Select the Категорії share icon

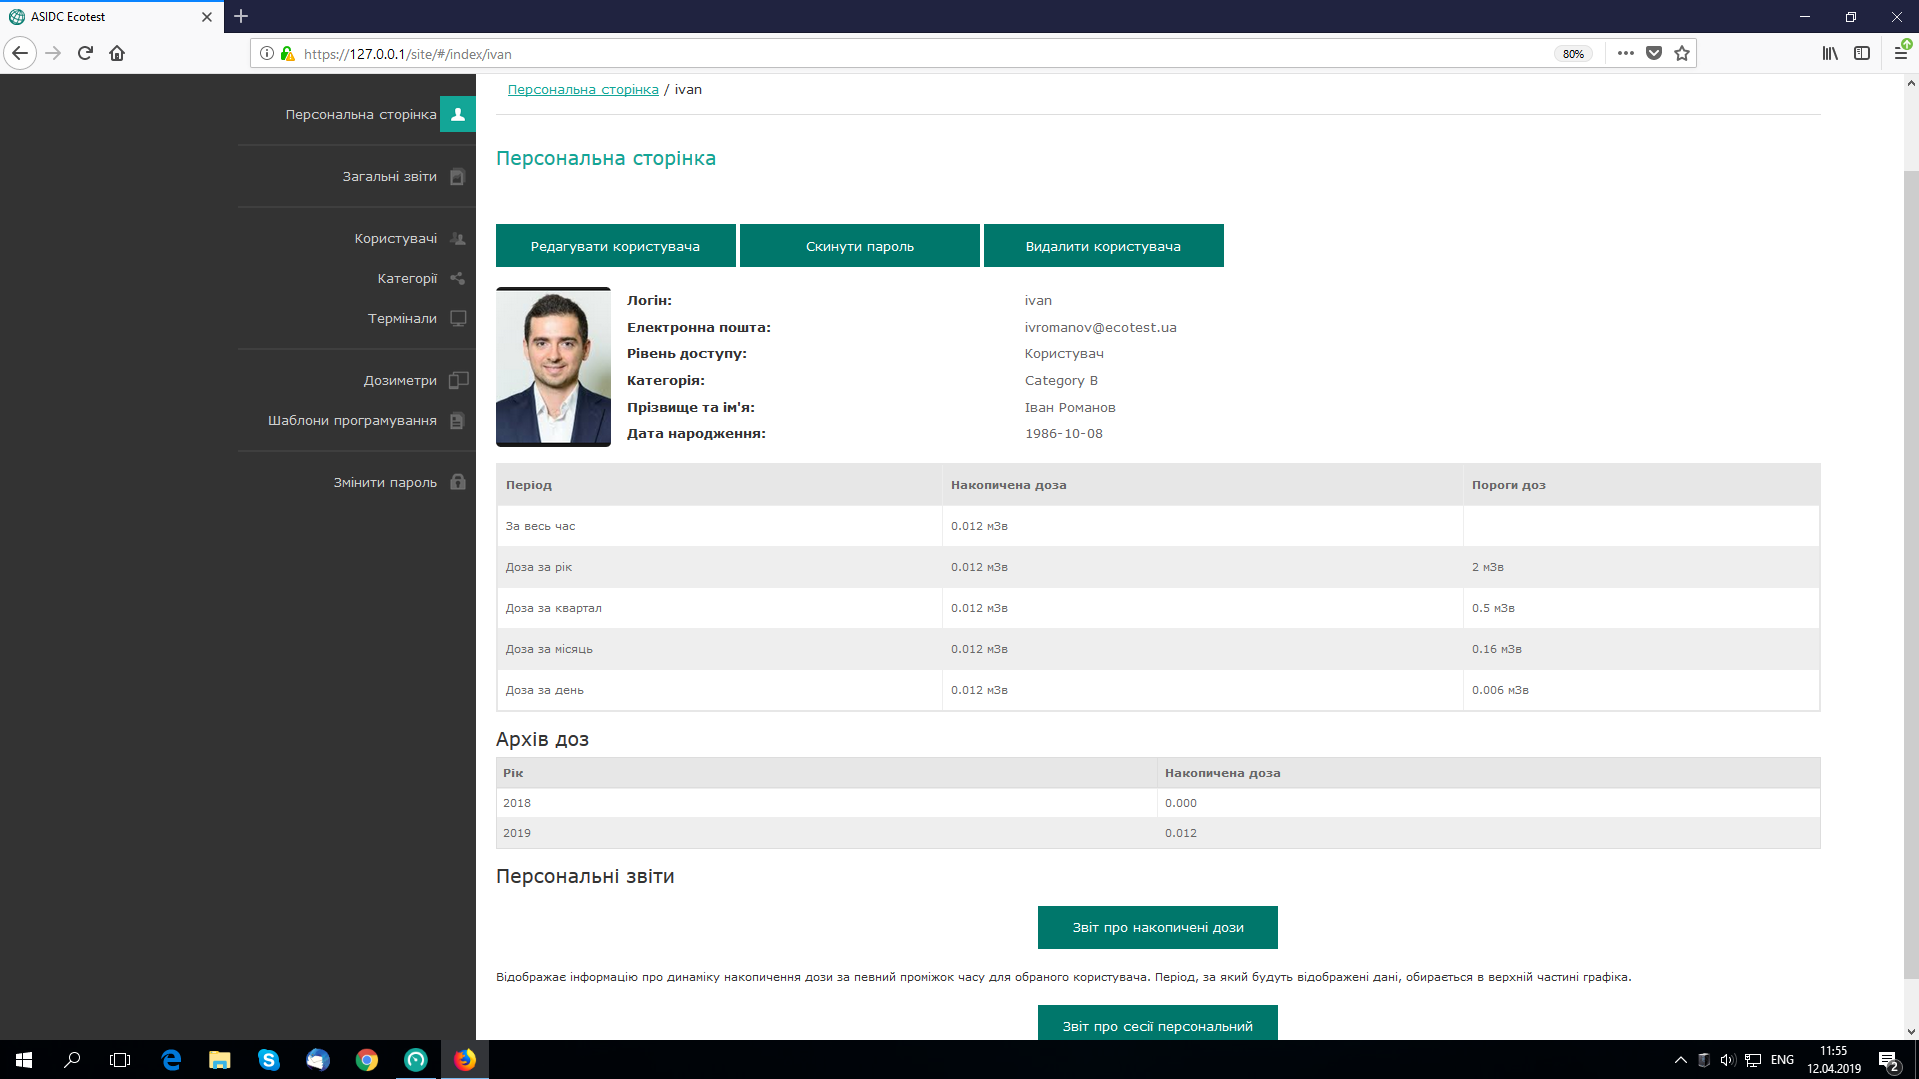click(x=458, y=279)
